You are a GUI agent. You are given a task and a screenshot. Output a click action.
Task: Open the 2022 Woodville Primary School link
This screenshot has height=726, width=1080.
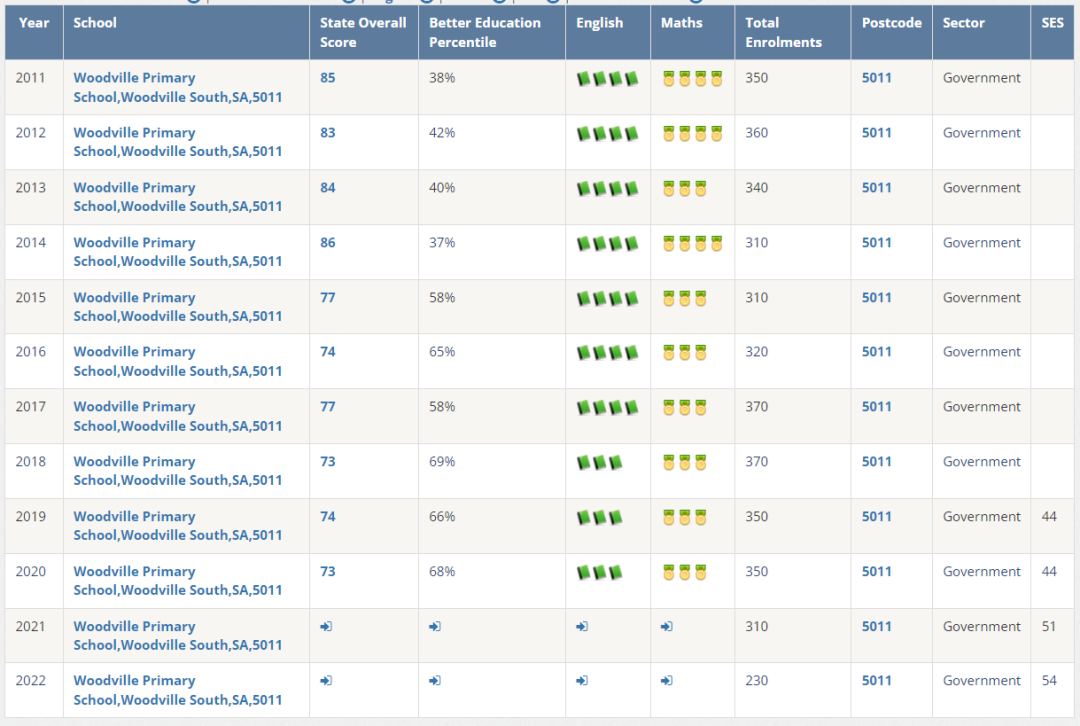178,690
